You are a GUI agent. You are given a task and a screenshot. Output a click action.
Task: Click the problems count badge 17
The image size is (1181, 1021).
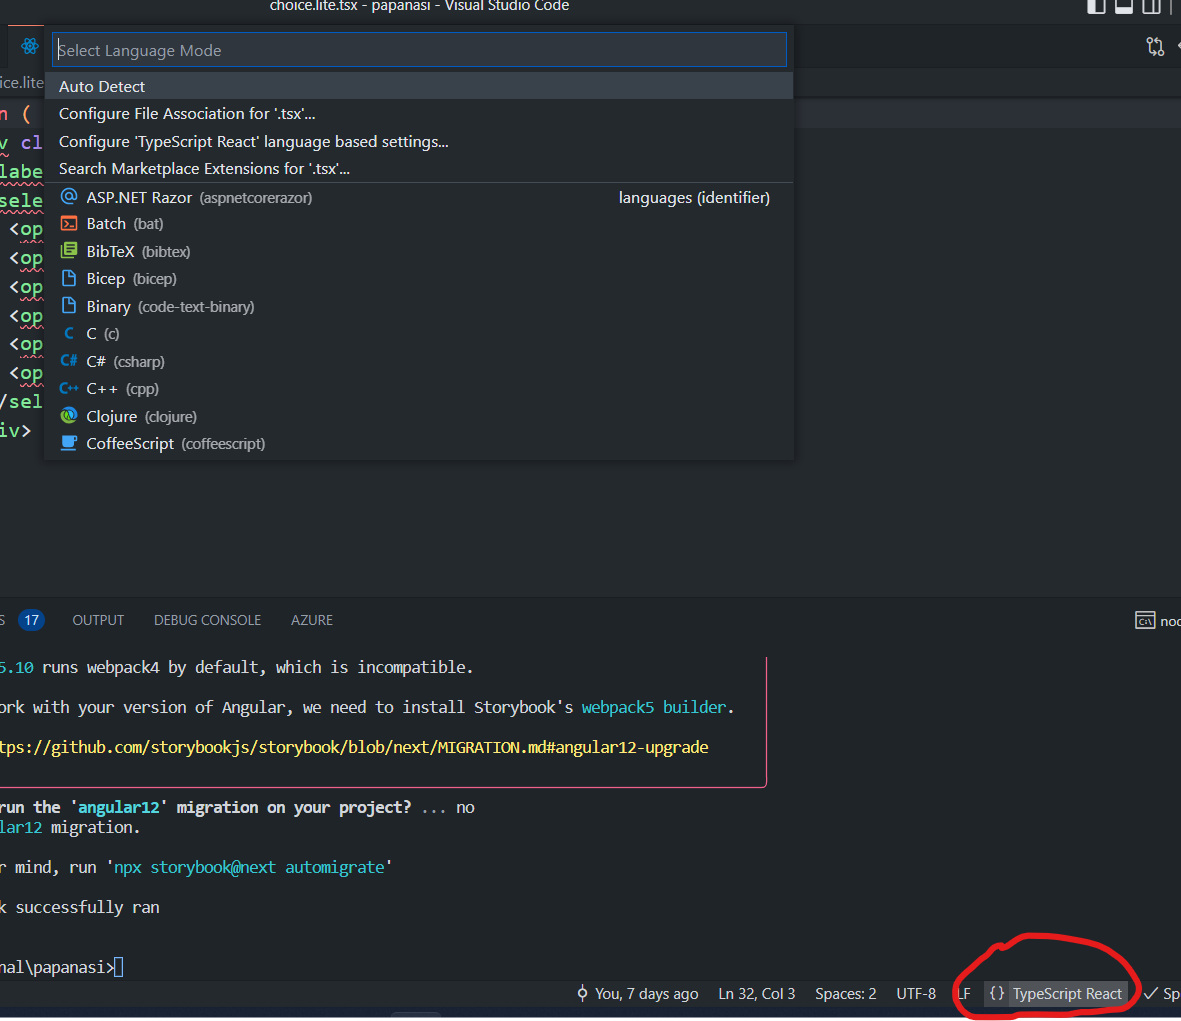[31, 620]
